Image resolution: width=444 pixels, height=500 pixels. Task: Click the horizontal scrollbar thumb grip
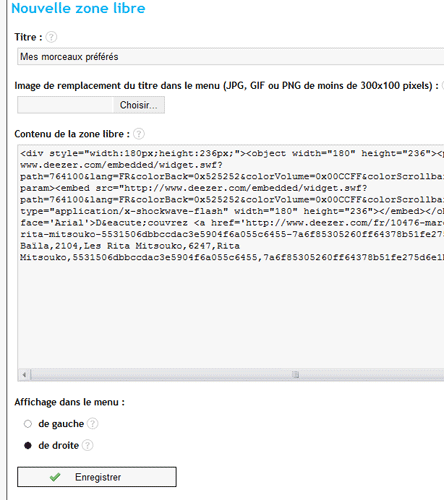click(295, 375)
